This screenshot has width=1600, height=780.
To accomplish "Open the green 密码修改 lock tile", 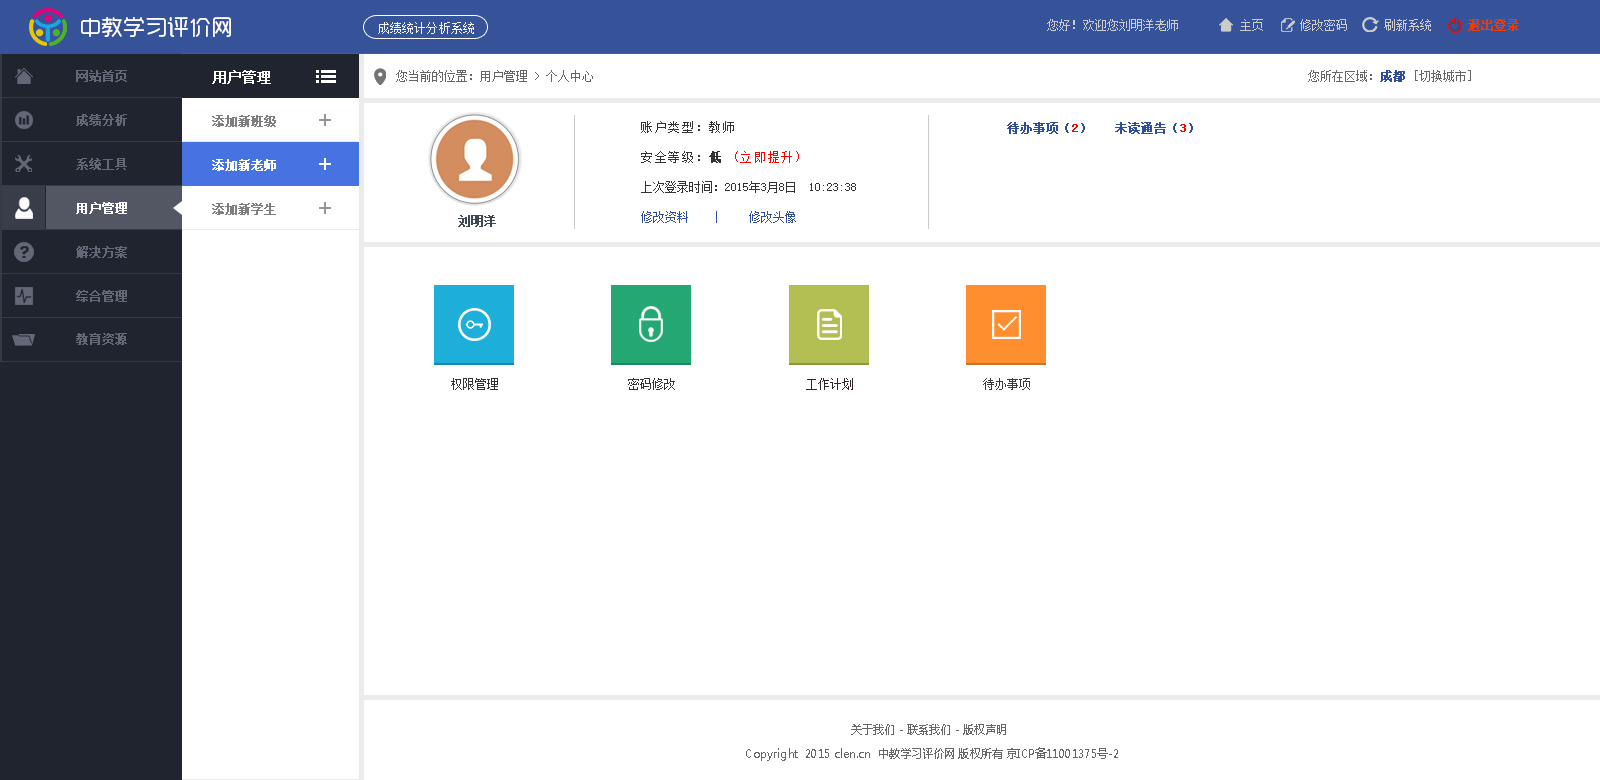I will 651,325.
